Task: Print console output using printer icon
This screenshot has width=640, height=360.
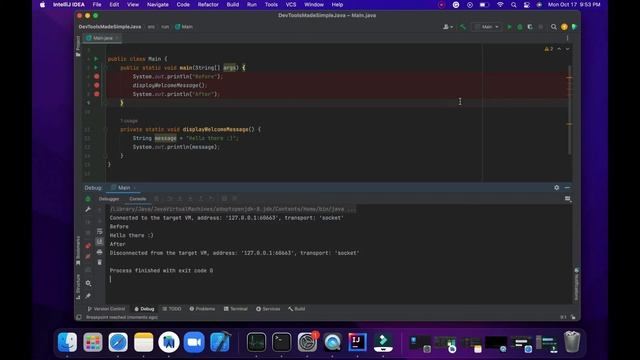Action: click(x=100, y=252)
